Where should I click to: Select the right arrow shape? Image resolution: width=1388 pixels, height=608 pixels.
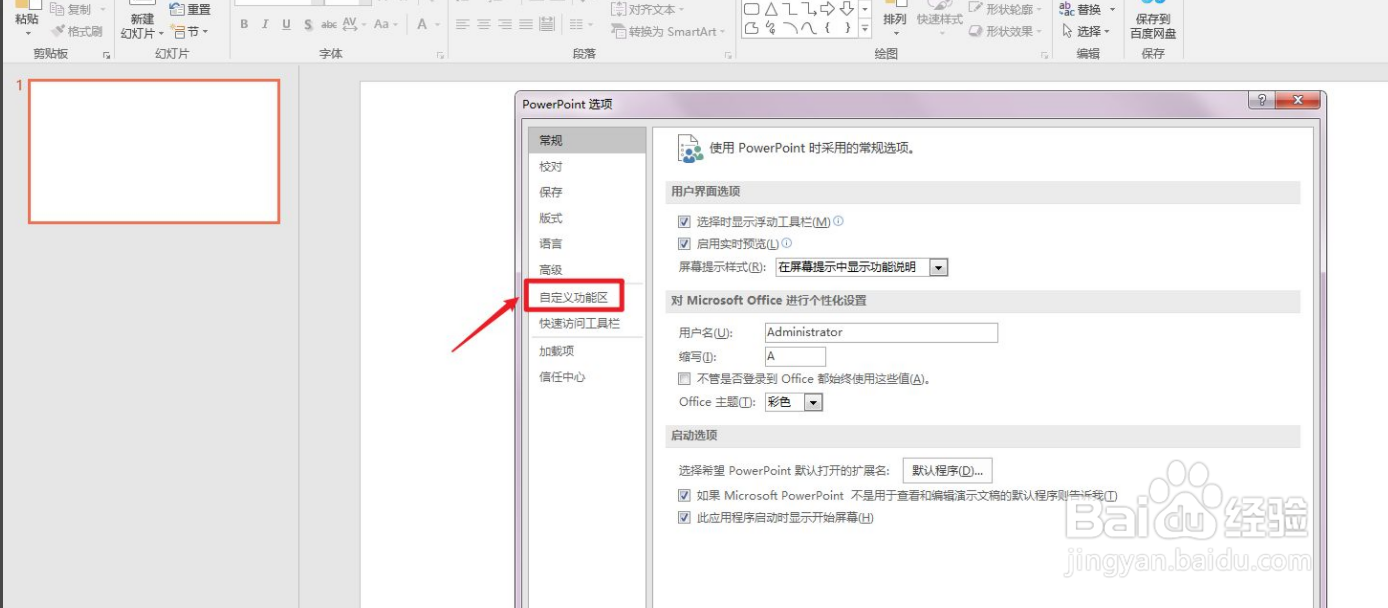[x=827, y=9]
